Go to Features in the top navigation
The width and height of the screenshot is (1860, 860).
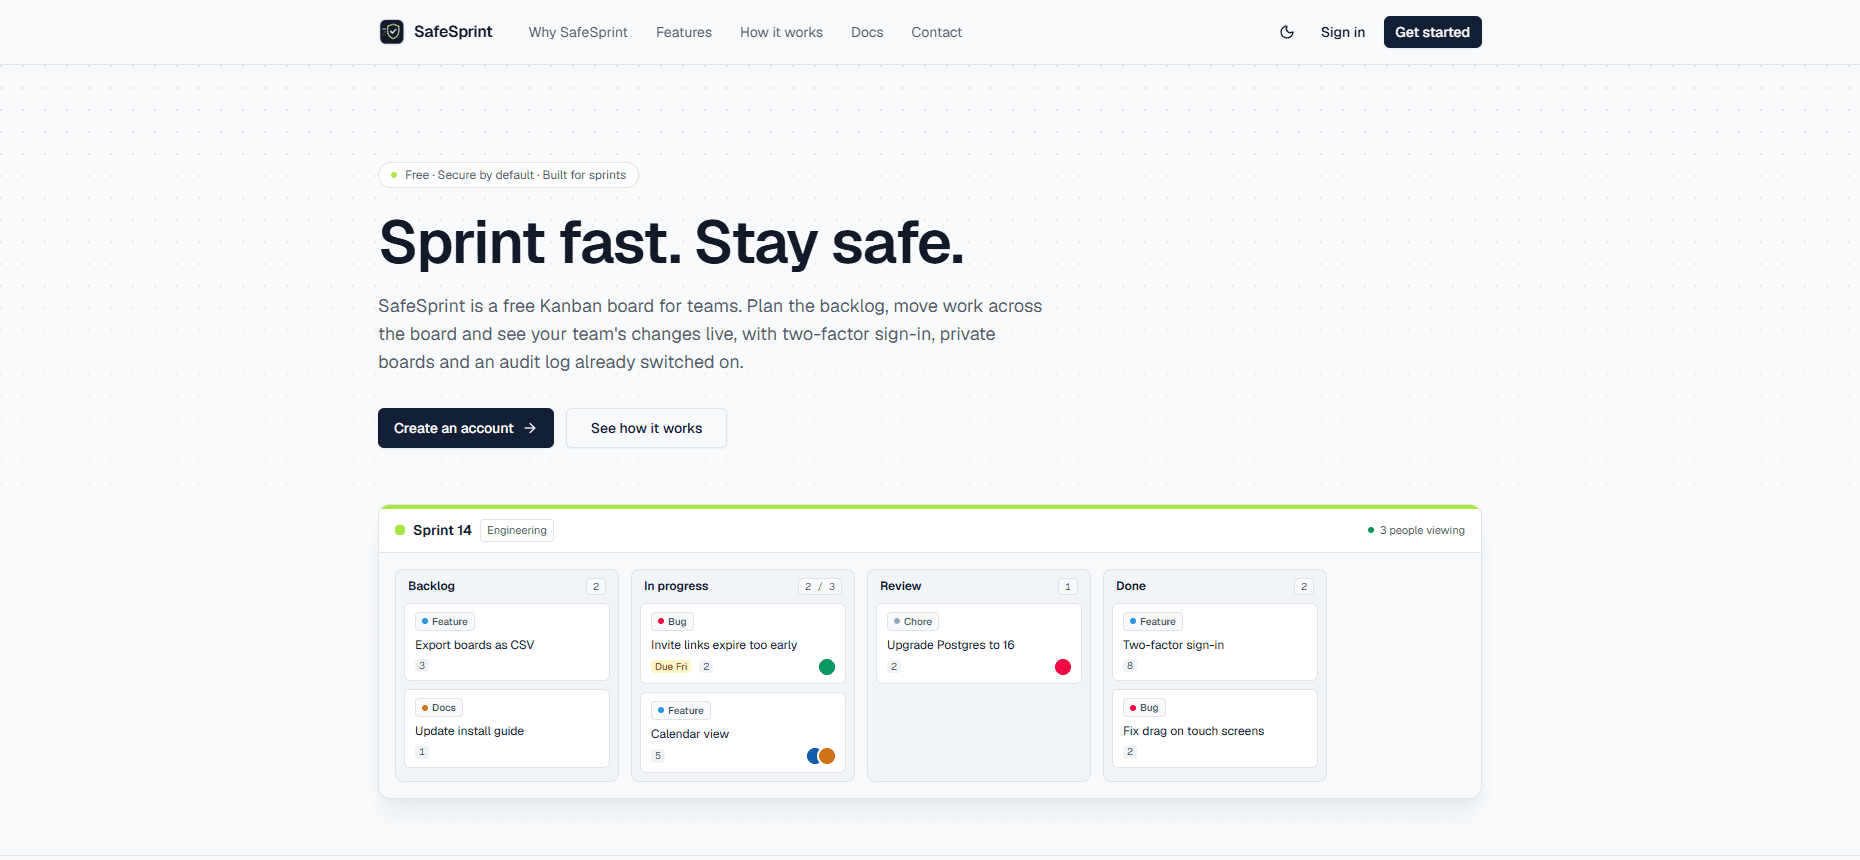(684, 32)
